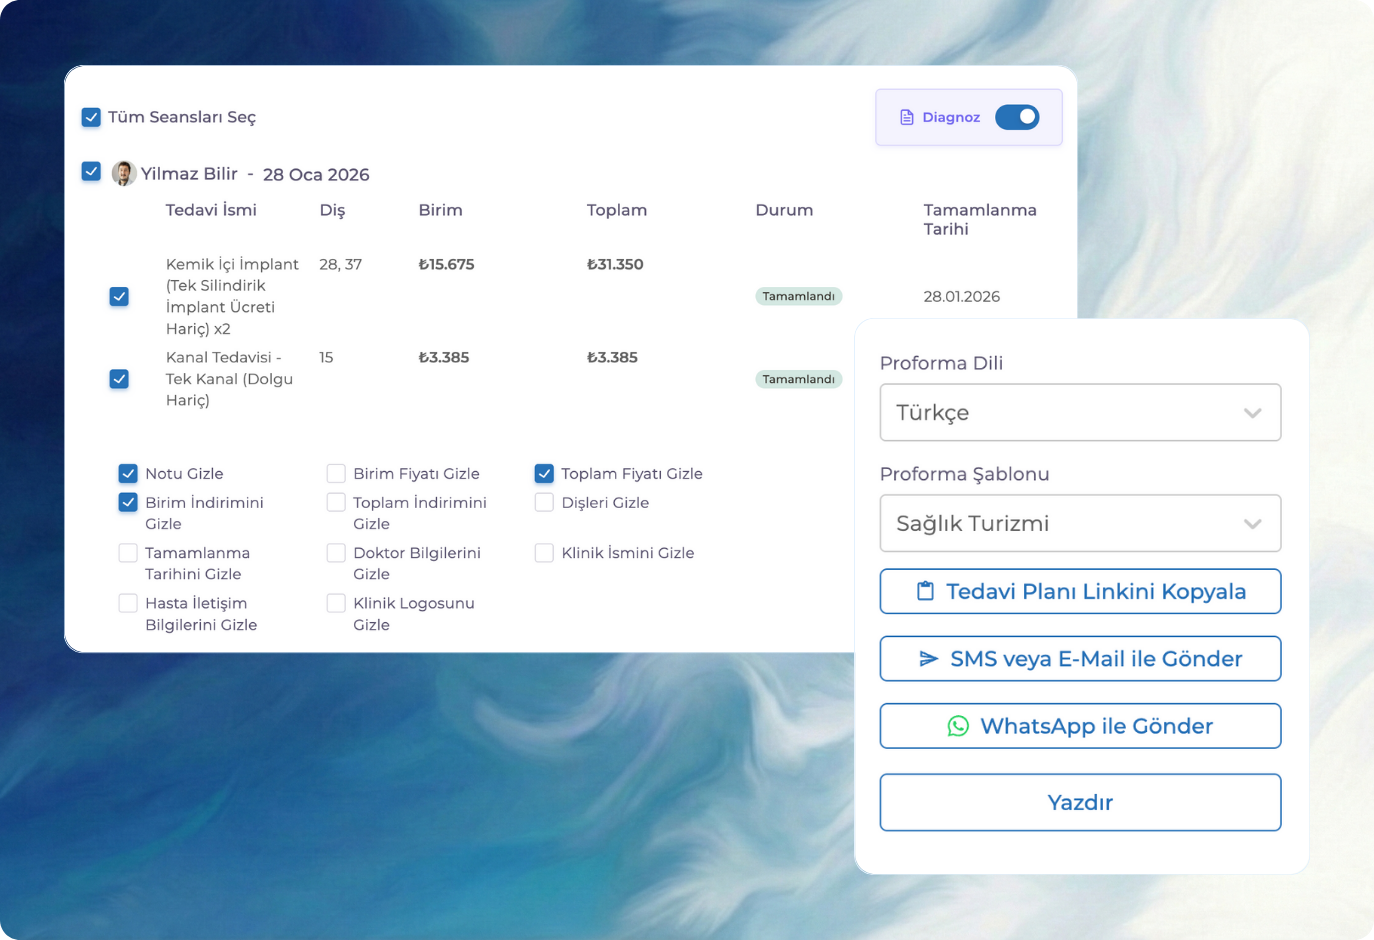
Task: Click the Diş column header
Action: pyautogui.click(x=332, y=210)
